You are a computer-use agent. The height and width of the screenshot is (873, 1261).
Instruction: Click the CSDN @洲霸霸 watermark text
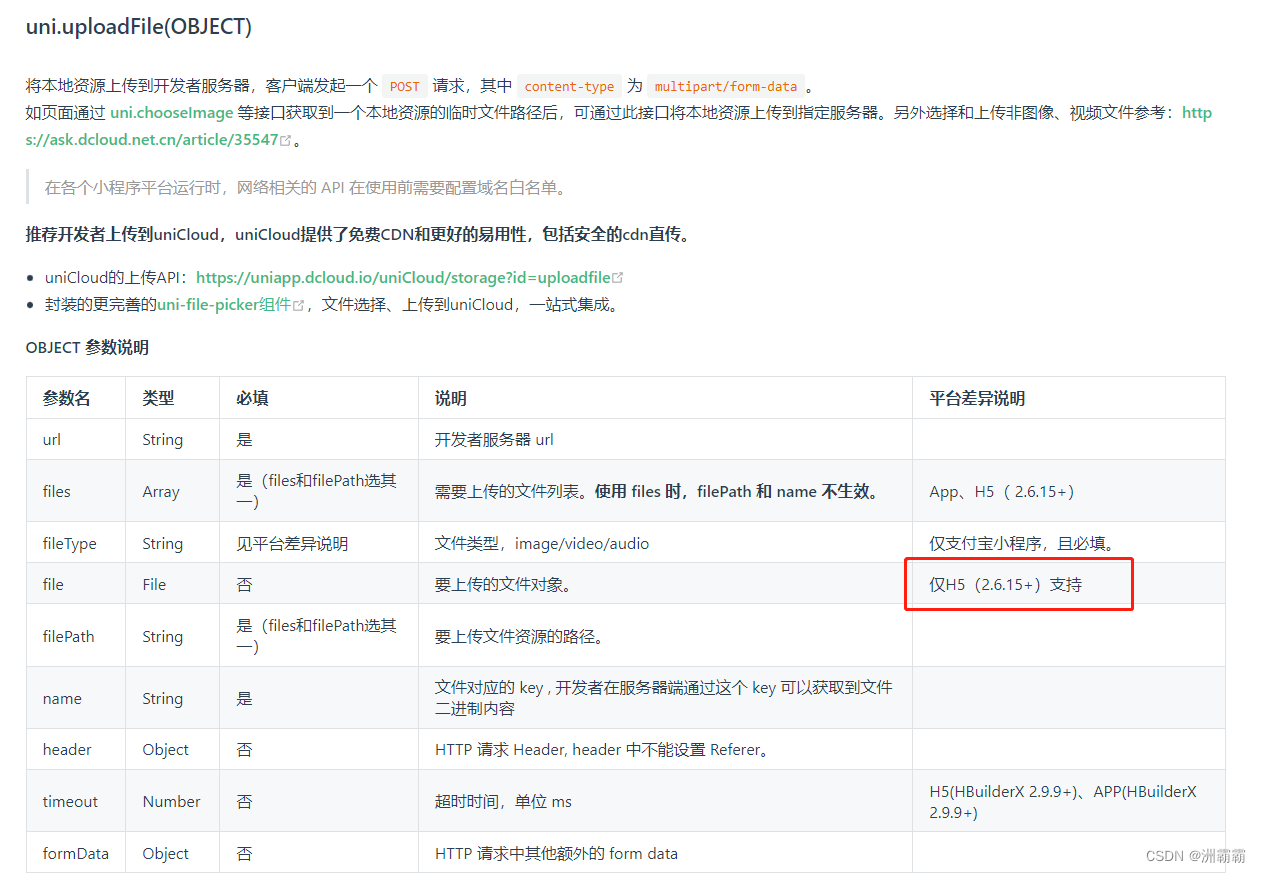pos(1194,855)
